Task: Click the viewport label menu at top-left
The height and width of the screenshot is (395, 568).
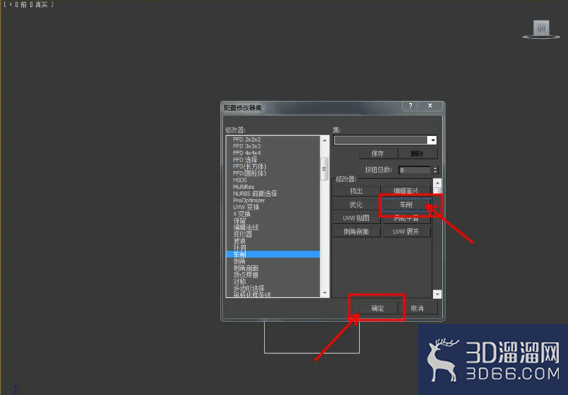Action: click(x=29, y=5)
